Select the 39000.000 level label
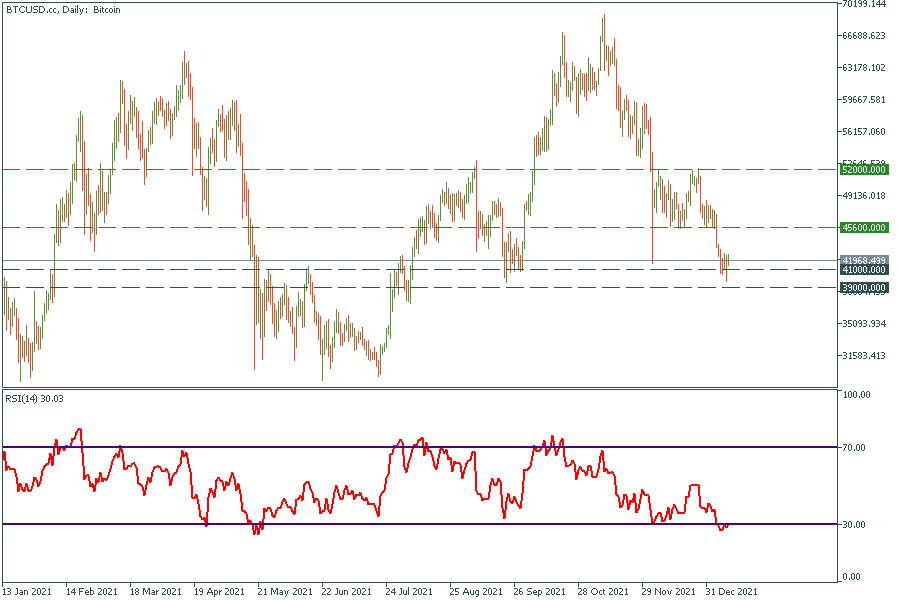The image size is (900, 600). tap(864, 287)
